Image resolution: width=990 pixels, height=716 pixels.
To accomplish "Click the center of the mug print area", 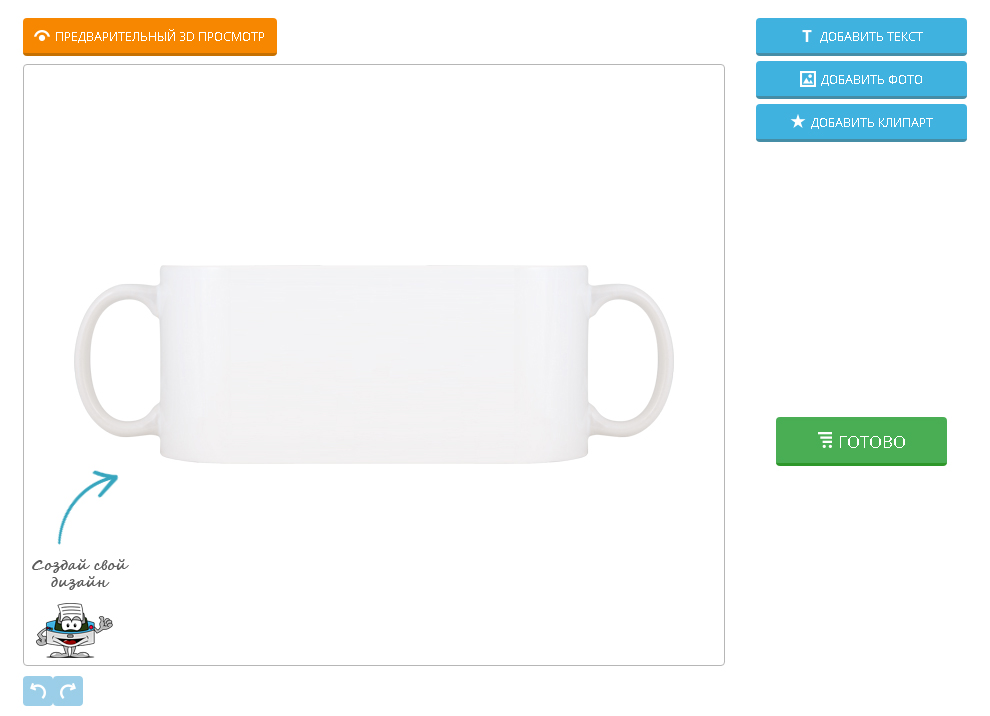I will click(x=373, y=364).
